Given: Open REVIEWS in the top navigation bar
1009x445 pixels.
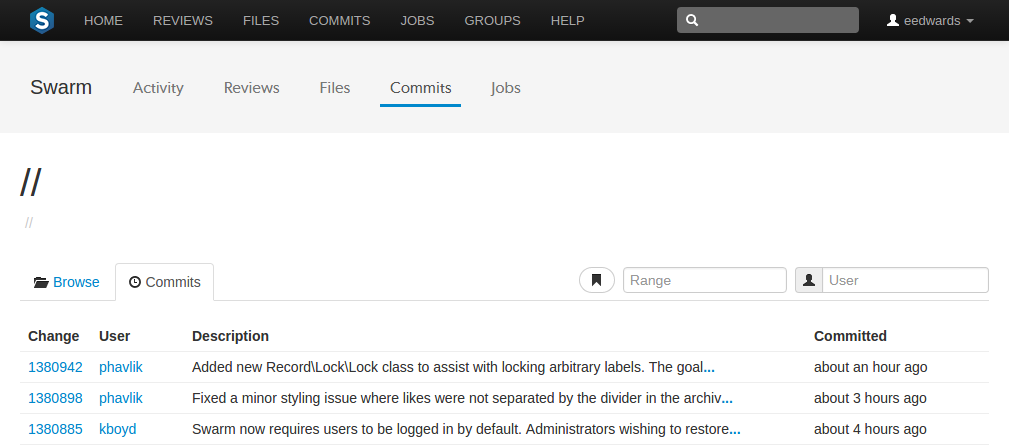Looking at the screenshot, I should [183, 21].
